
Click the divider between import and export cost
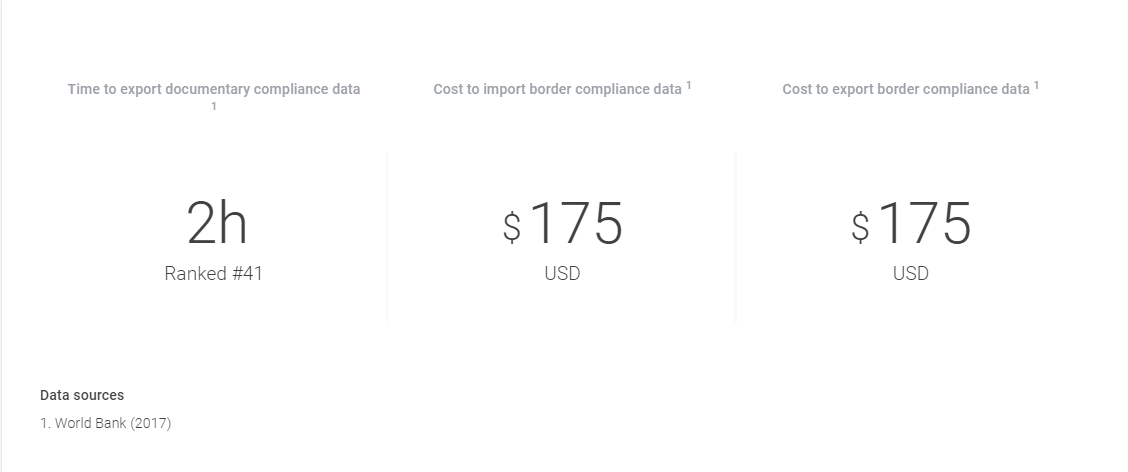coord(735,237)
